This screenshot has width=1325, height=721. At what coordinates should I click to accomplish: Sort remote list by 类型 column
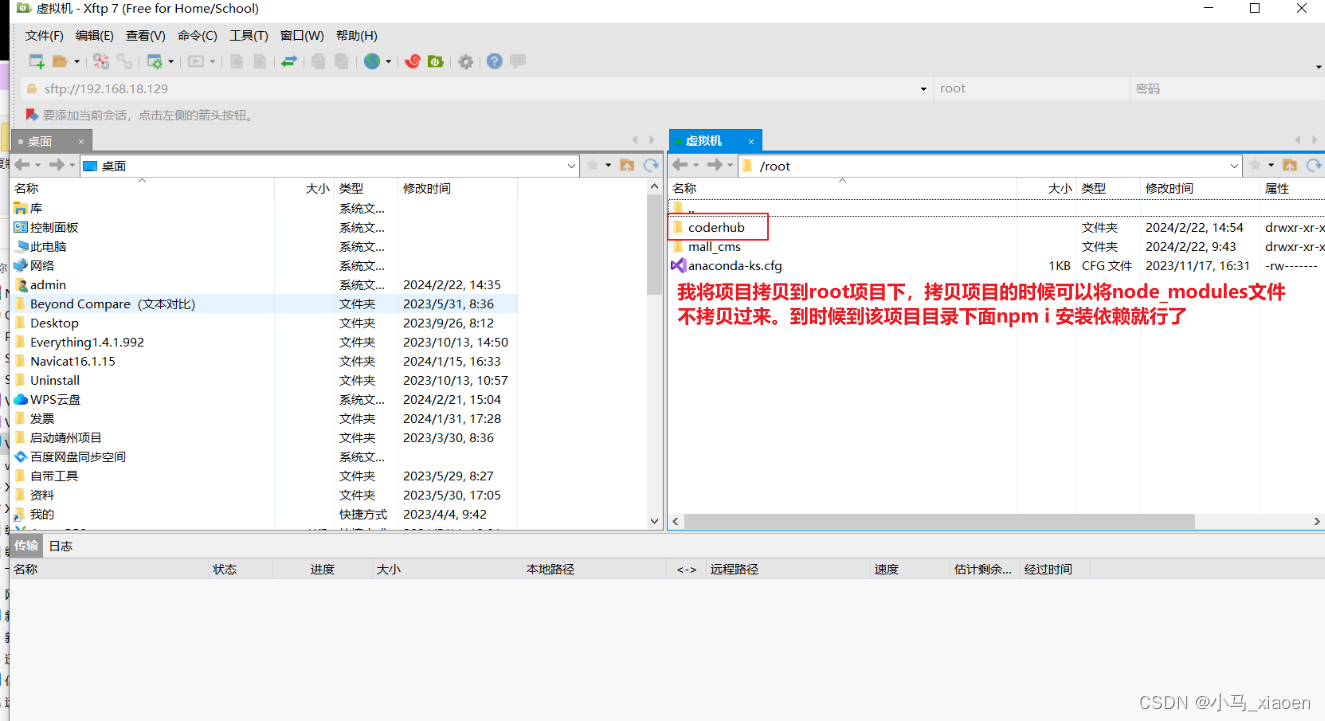pos(1108,188)
